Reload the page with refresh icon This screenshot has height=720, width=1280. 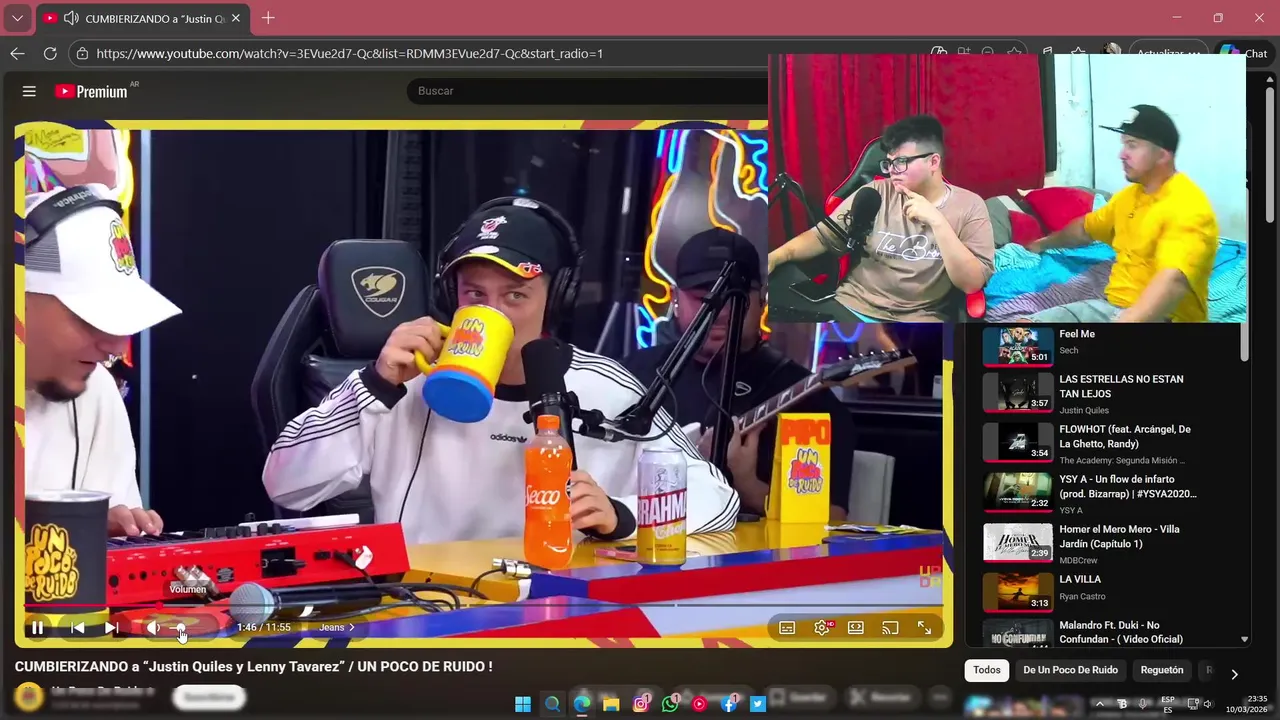(50, 54)
